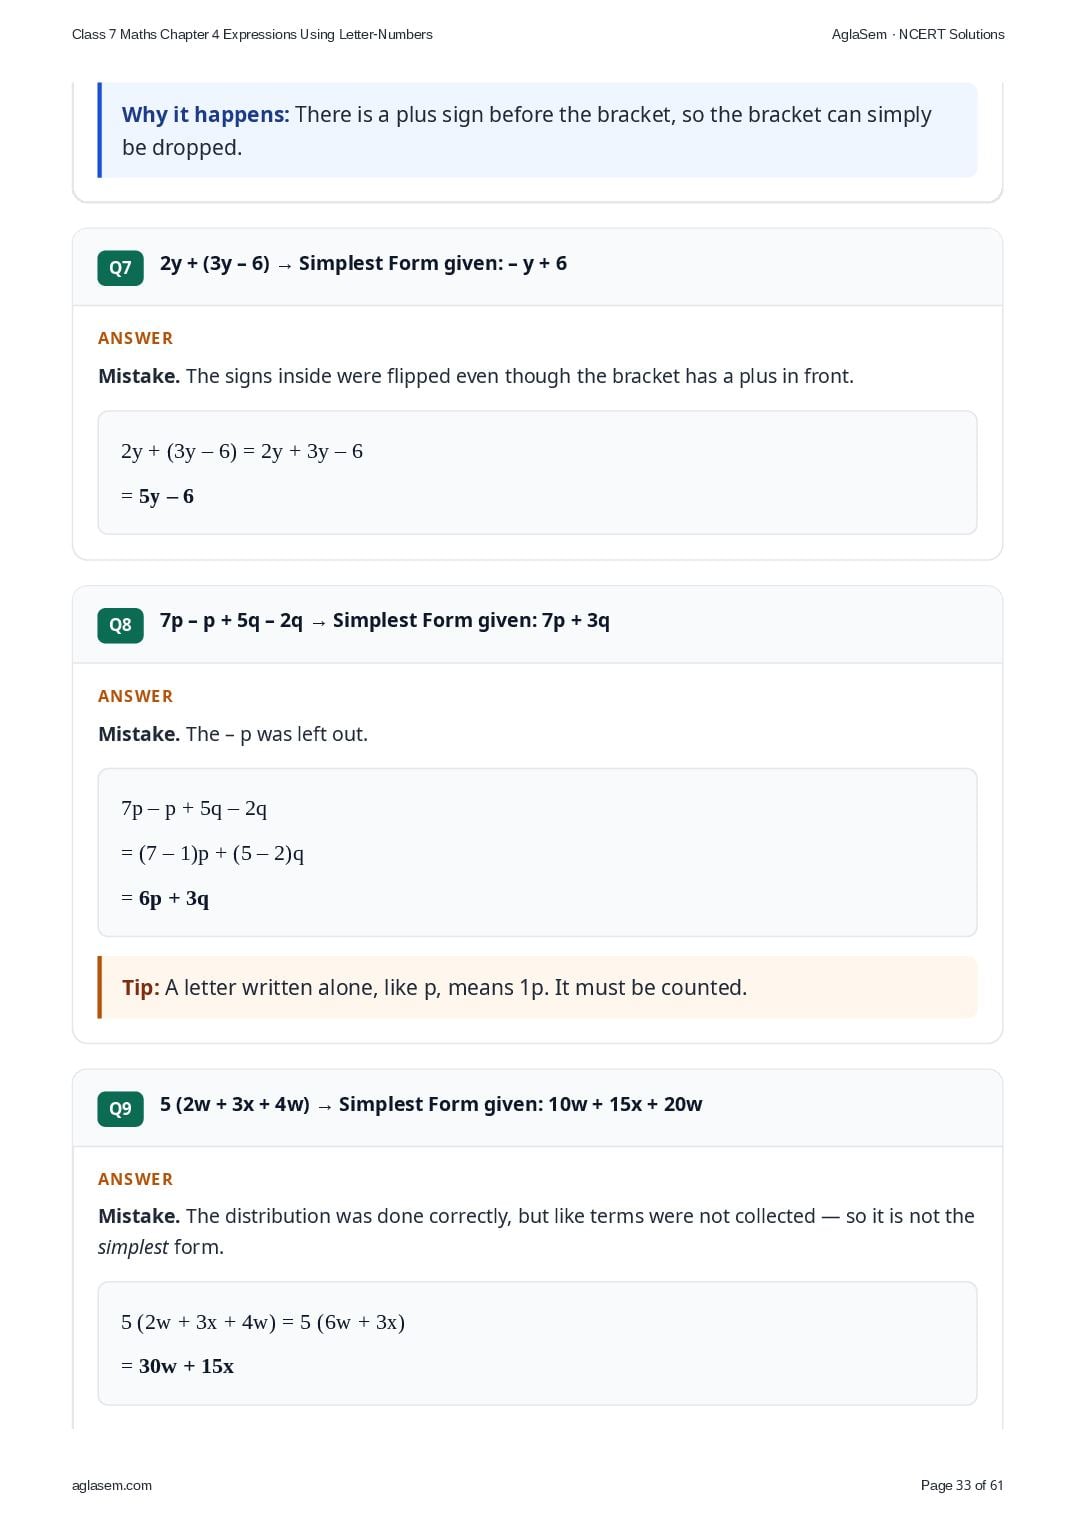This screenshot has width=1076, height=1522.
Task: Click the aglasem.com footer link
Action: 112,1485
